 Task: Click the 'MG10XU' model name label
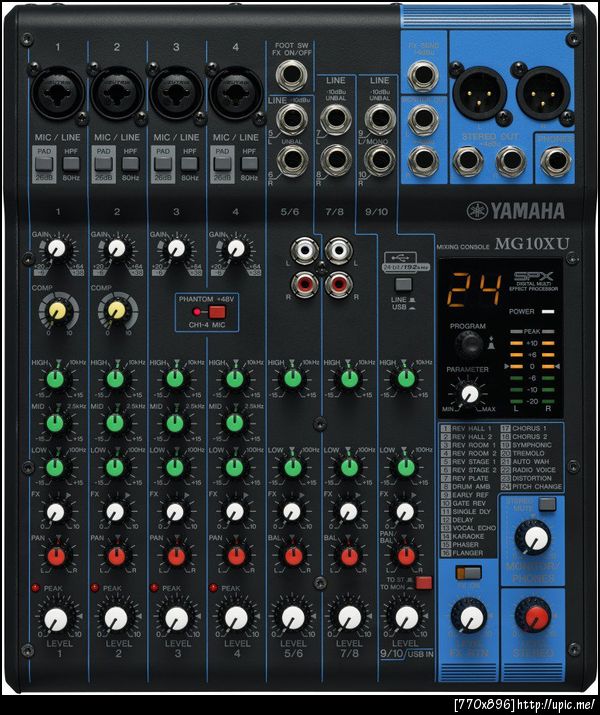[x=532, y=244]
